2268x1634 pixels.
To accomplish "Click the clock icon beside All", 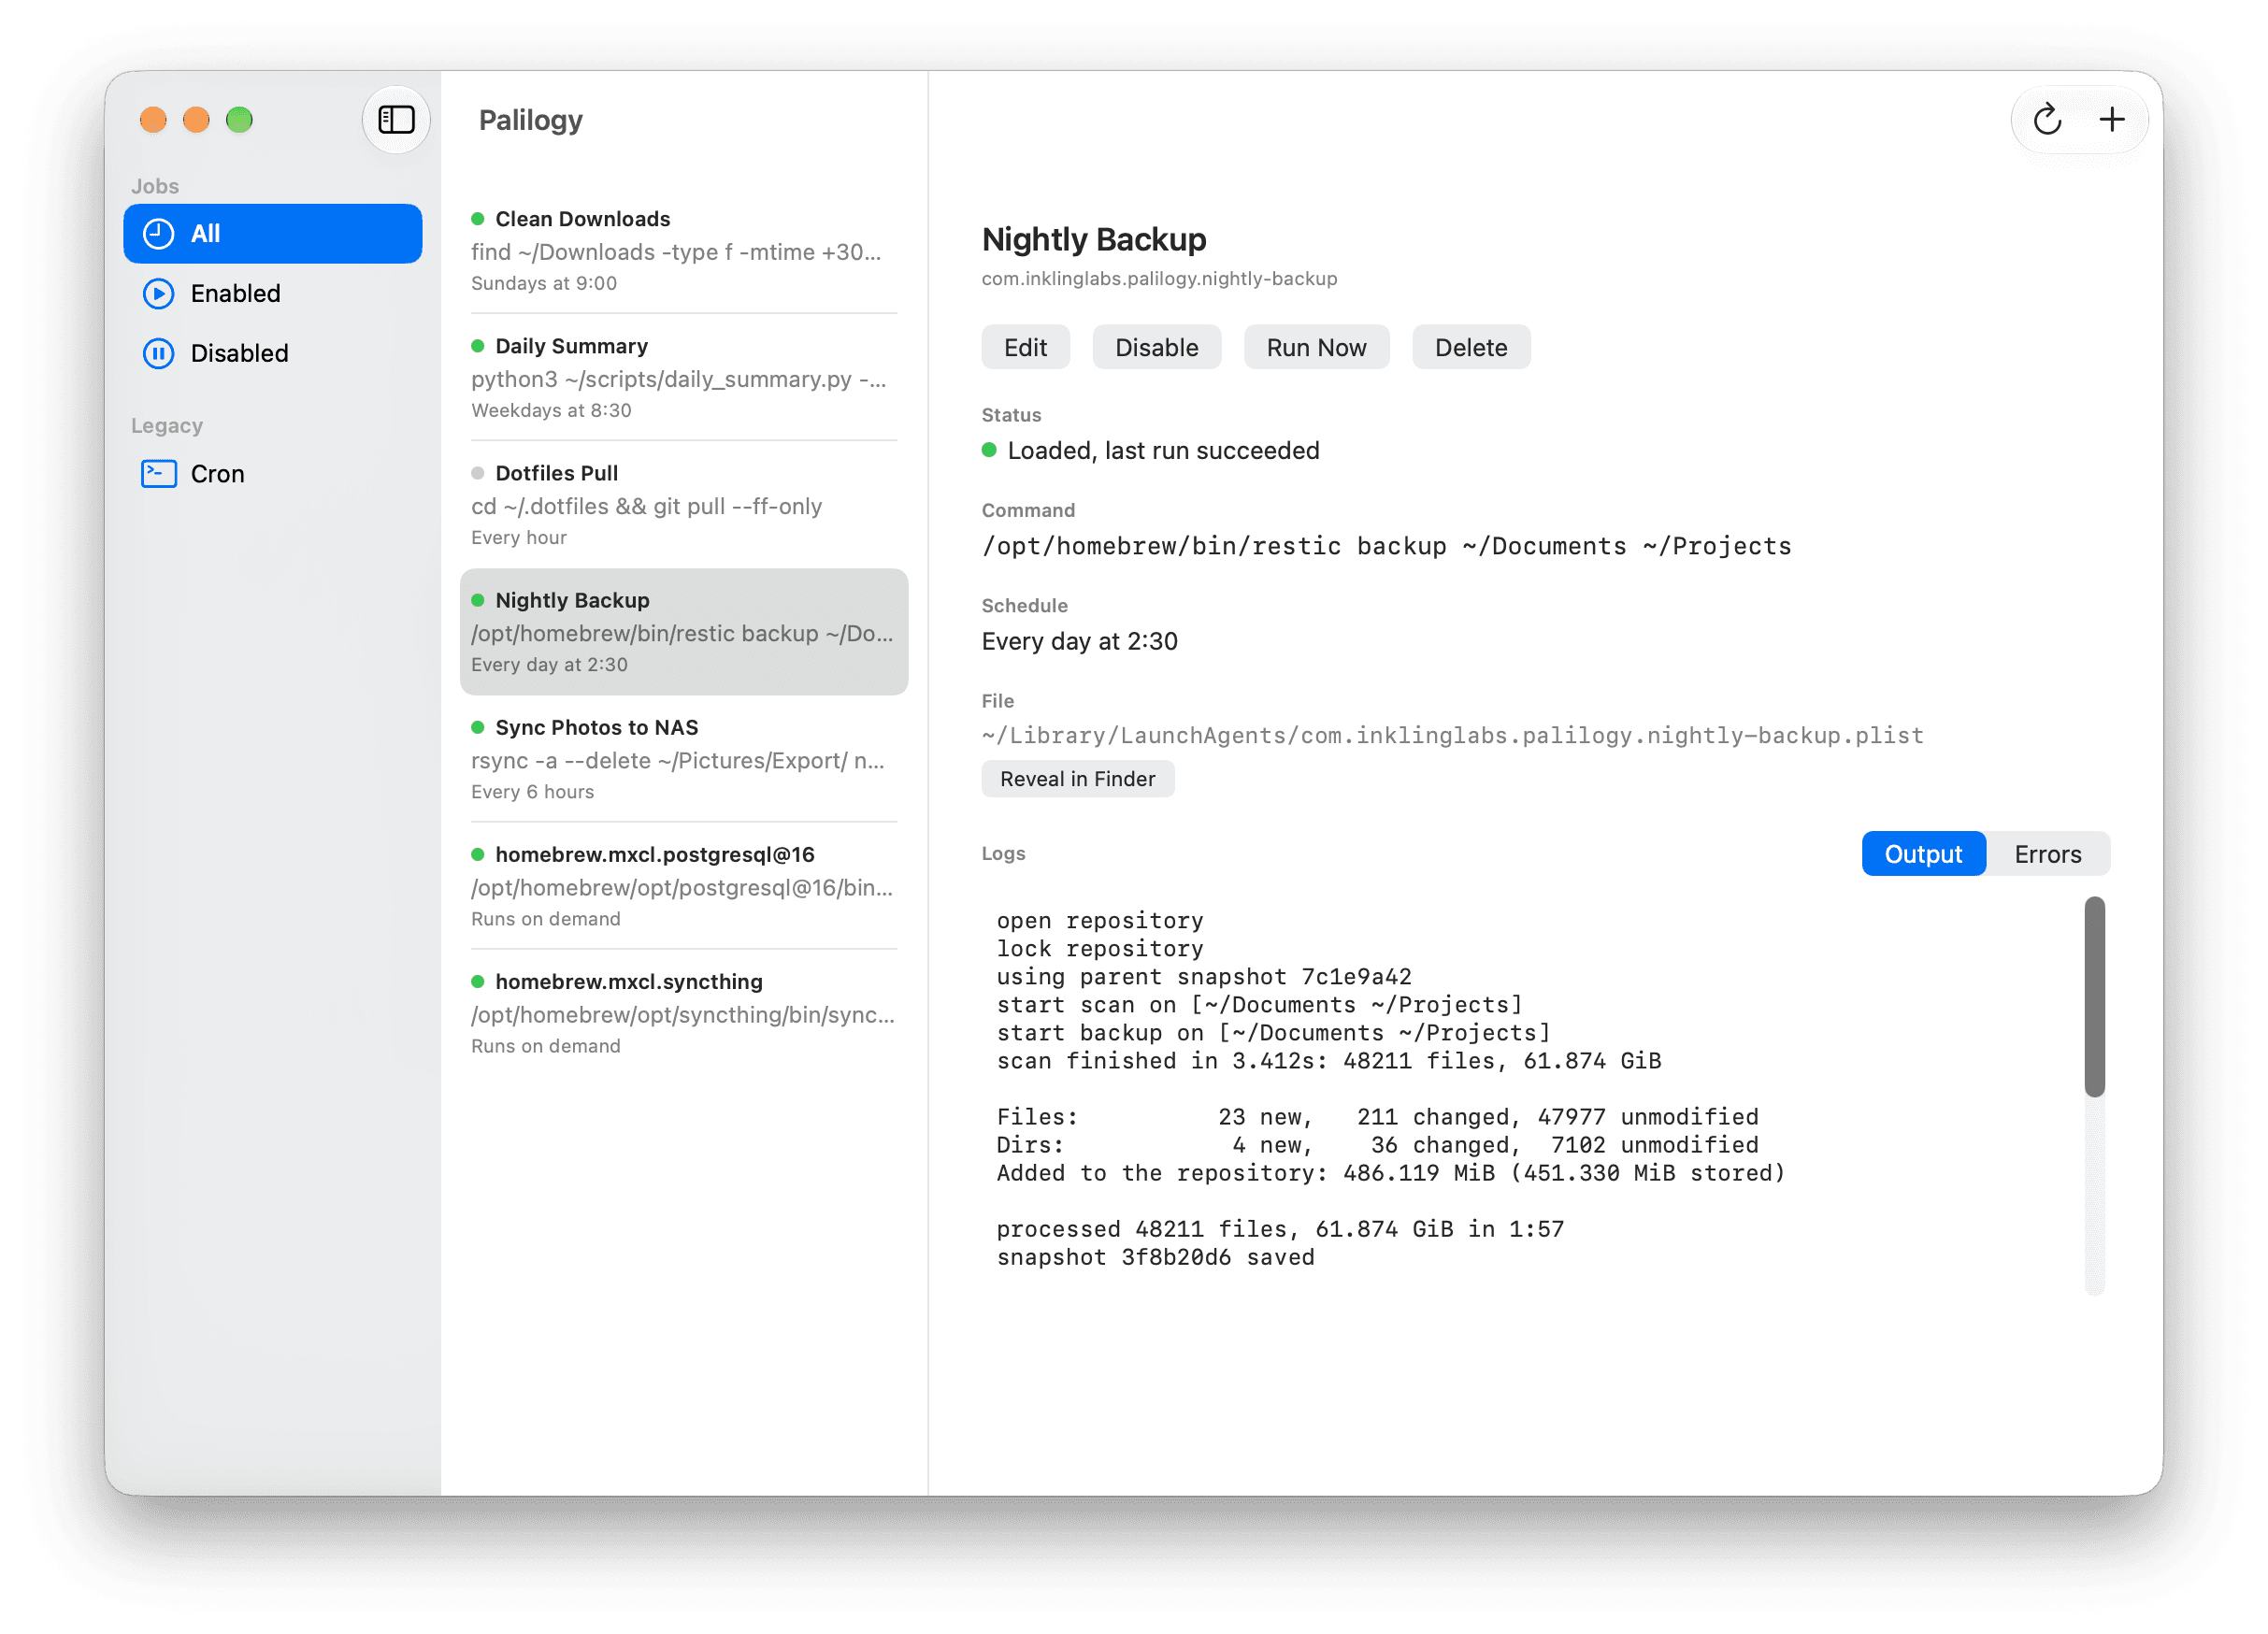I will pos(159,234).
